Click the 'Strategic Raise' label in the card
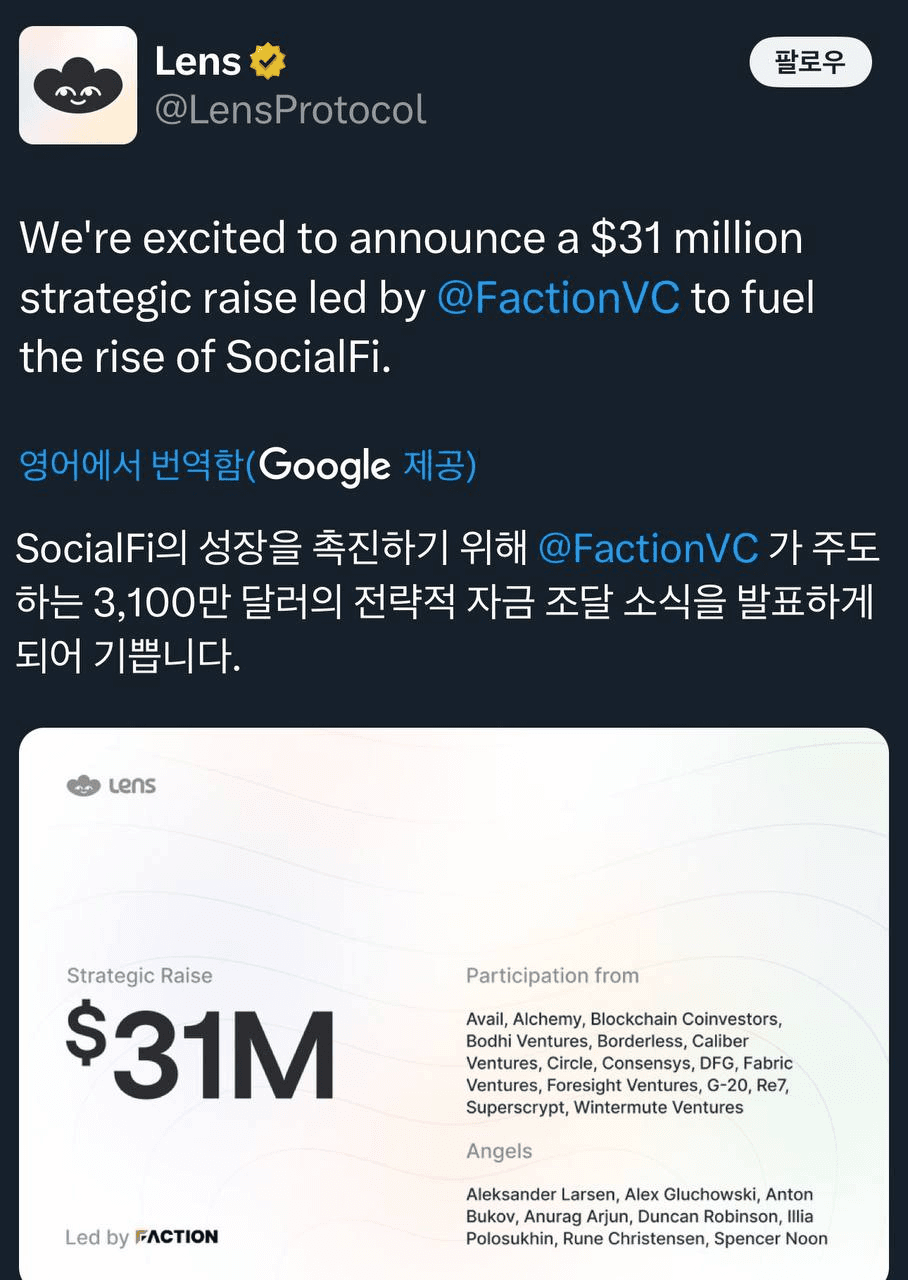Screen dimensions: 908x1280 tap(139, 976)
